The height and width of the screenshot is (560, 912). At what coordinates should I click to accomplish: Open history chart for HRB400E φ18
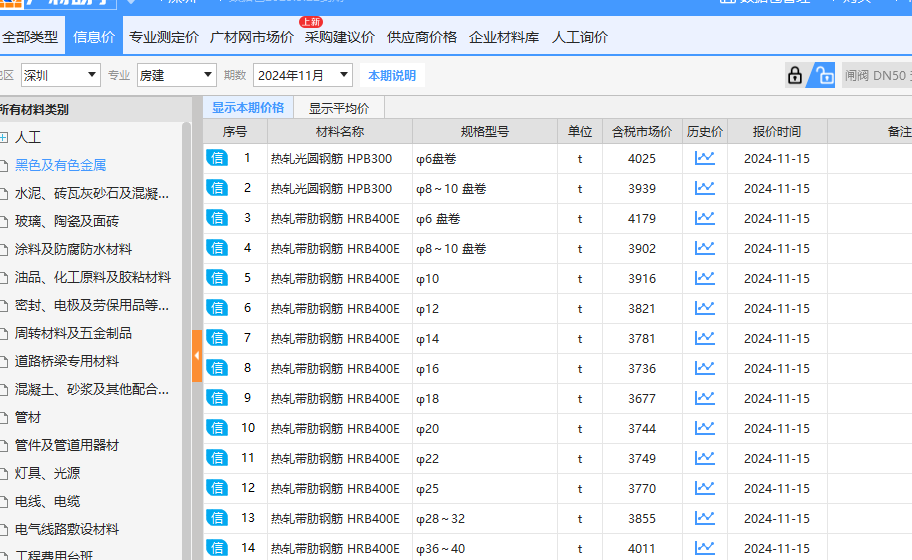[x=704, y=398]
